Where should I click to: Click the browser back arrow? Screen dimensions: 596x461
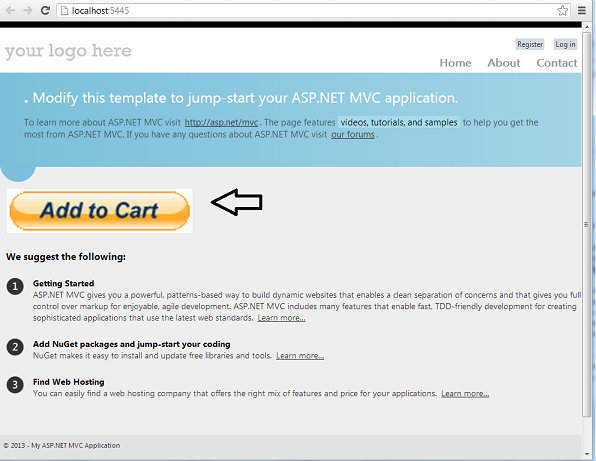coord(10,10)
